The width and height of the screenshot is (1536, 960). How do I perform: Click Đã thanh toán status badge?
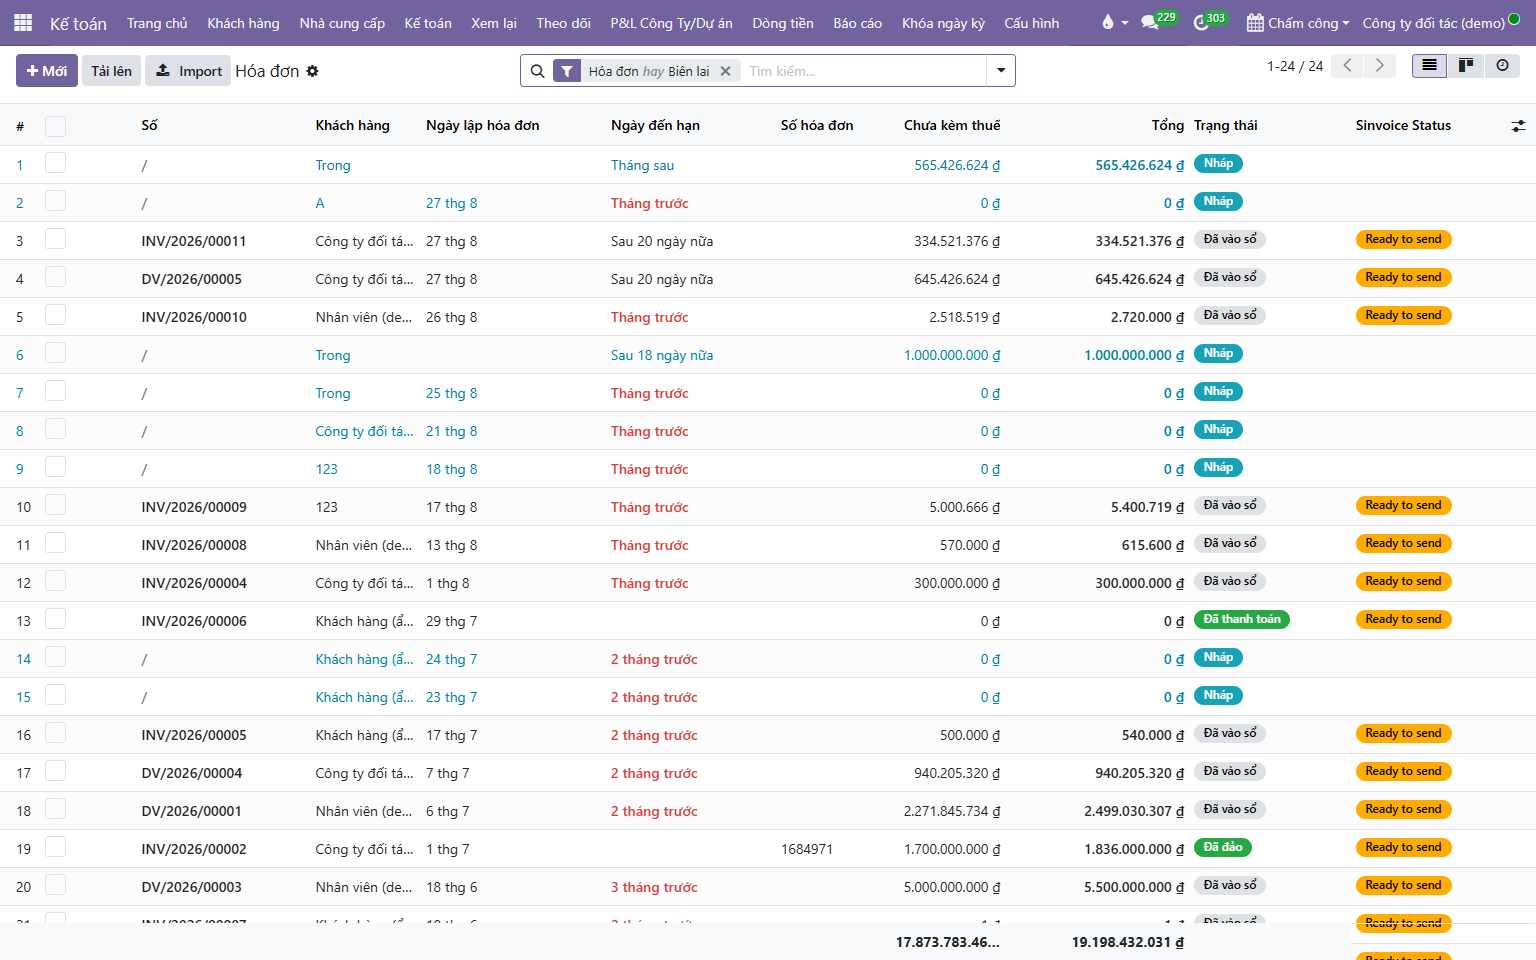click(1242, 619)
